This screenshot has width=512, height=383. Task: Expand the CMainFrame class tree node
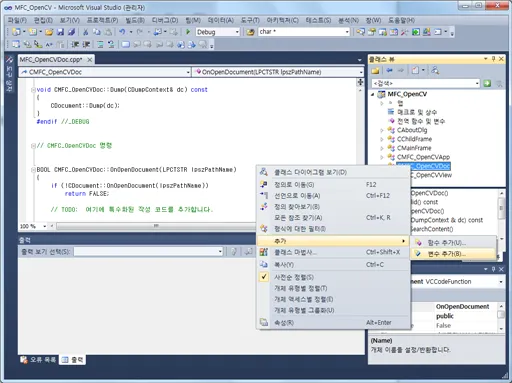(x=382, y=148)
